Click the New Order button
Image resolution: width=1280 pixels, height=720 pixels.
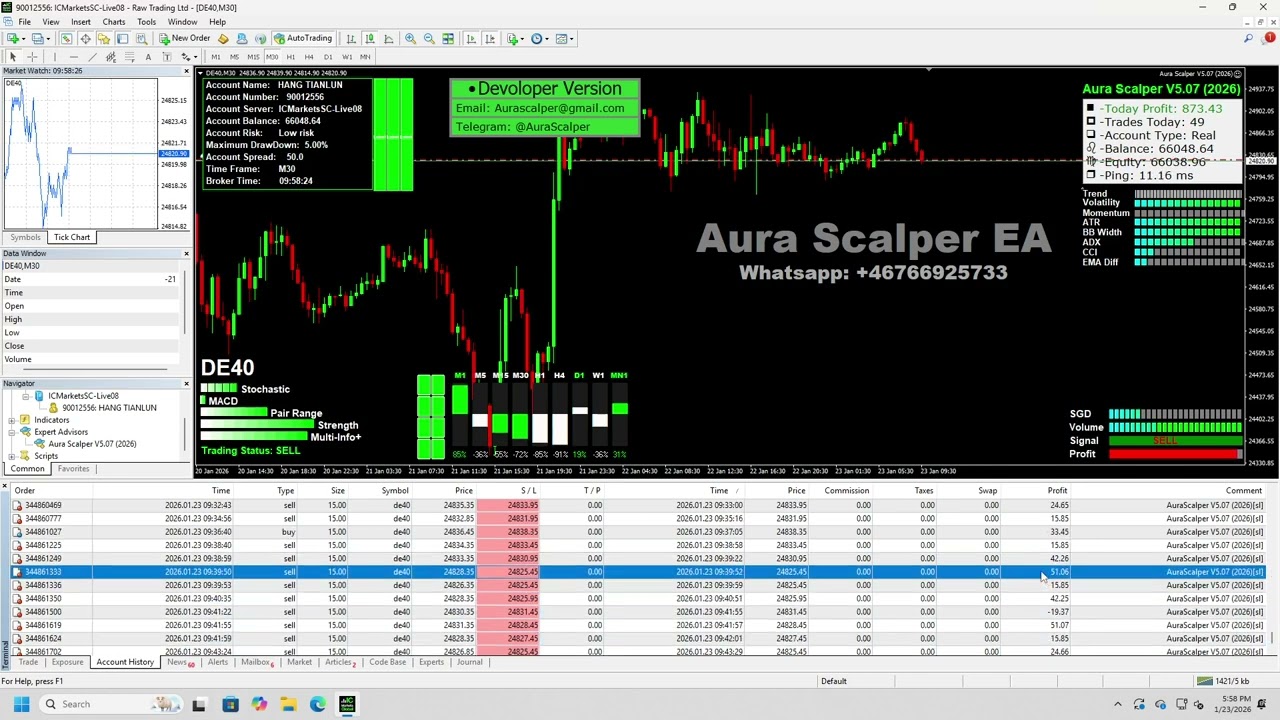[184, 38]
